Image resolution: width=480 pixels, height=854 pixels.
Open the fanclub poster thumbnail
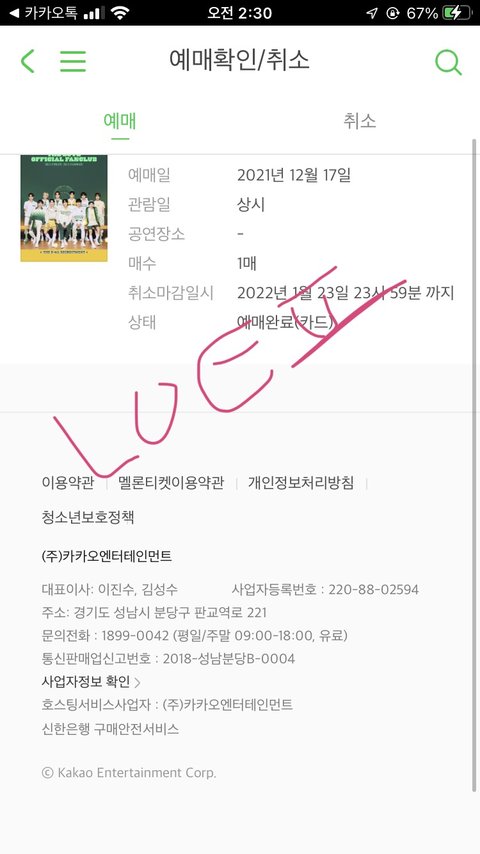pos(64,208)
